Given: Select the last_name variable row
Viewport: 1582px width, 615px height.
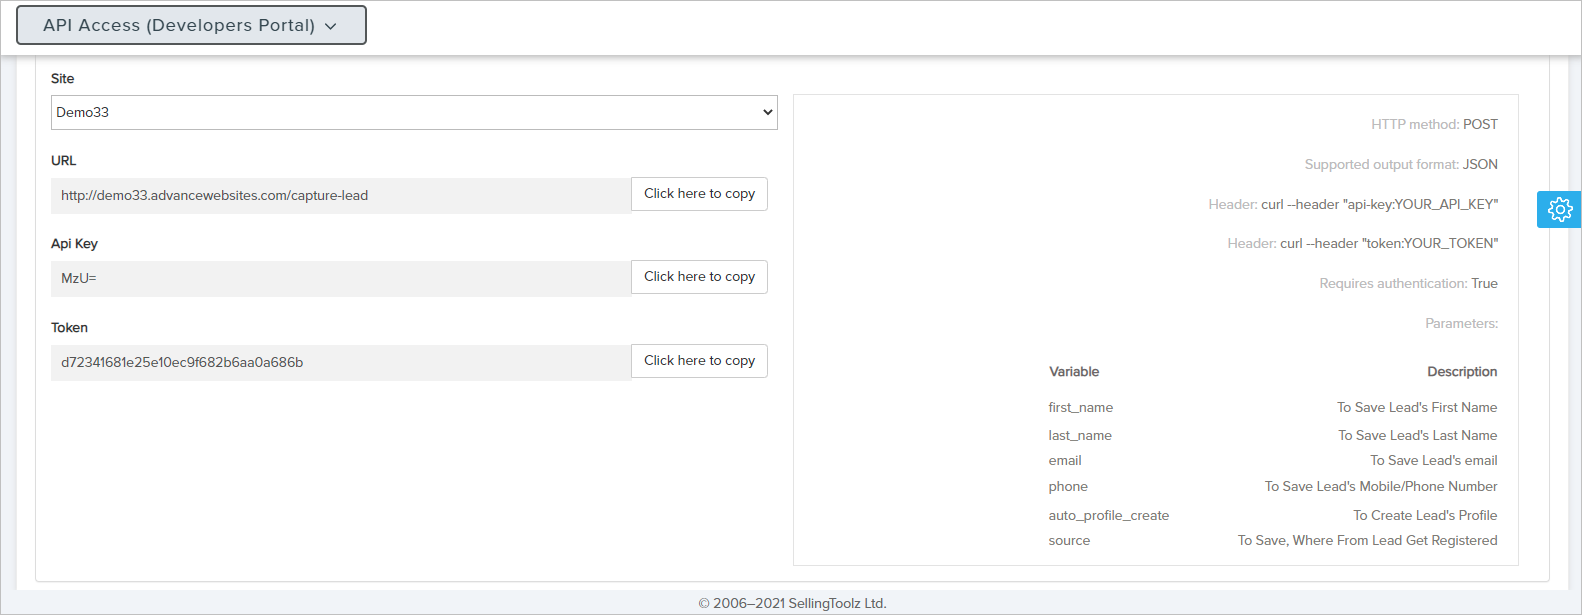Looking at the screenshot, I should tap(1080, 436).
